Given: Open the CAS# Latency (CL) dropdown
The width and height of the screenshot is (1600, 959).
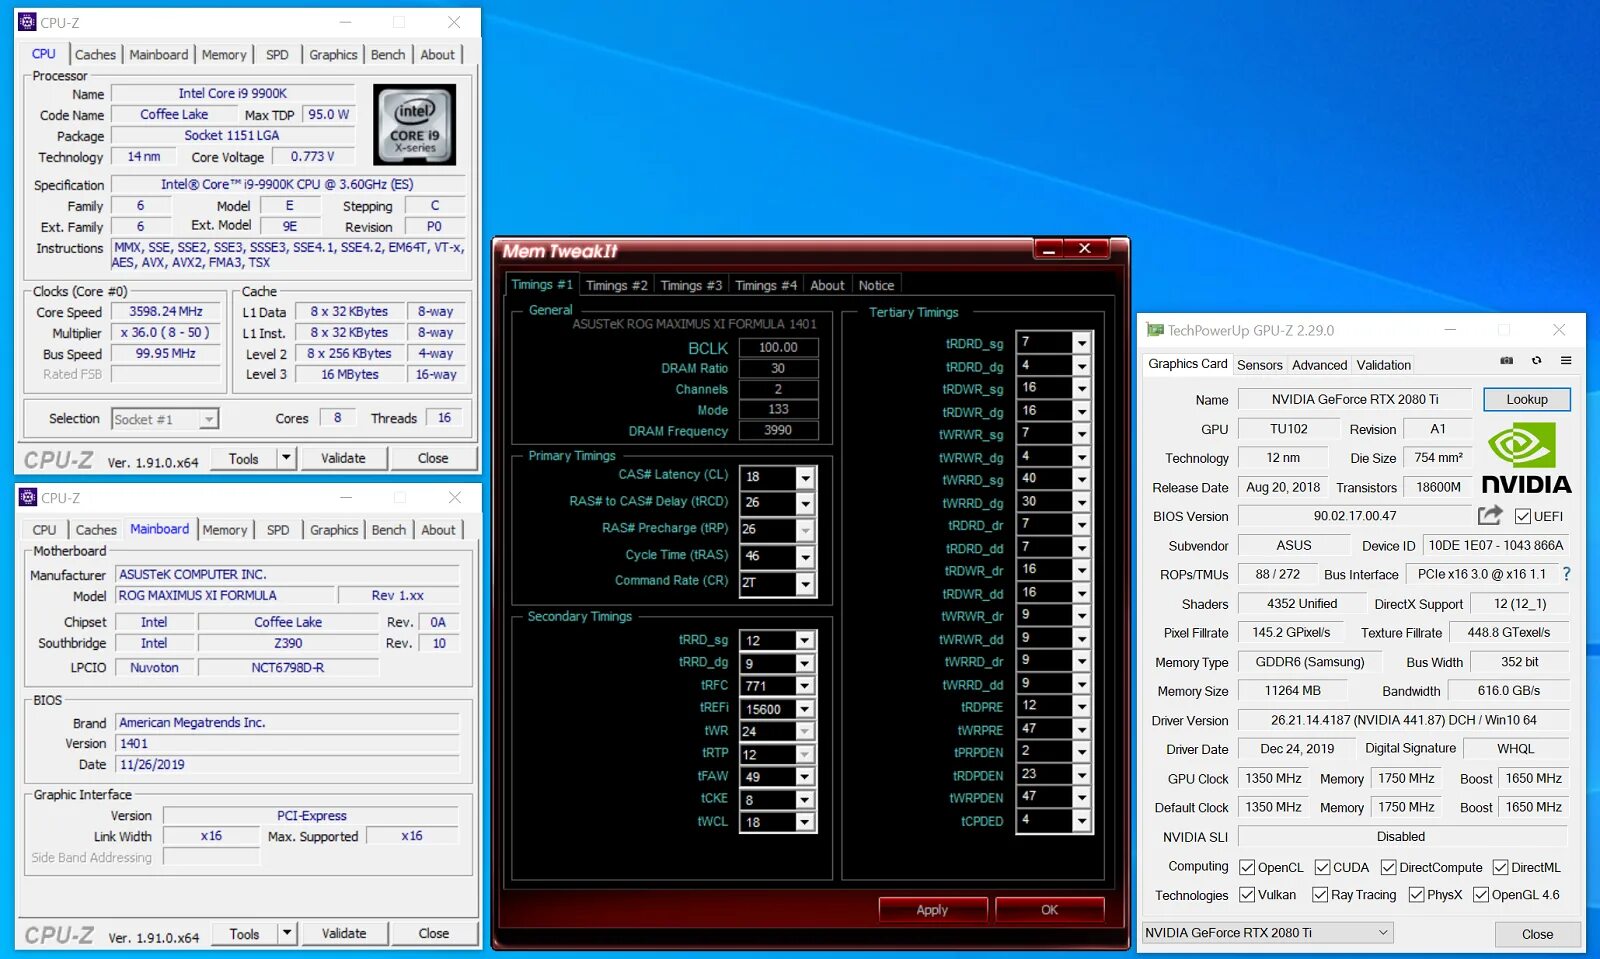Looking at the screenshot, I should [x=805, y=477].
